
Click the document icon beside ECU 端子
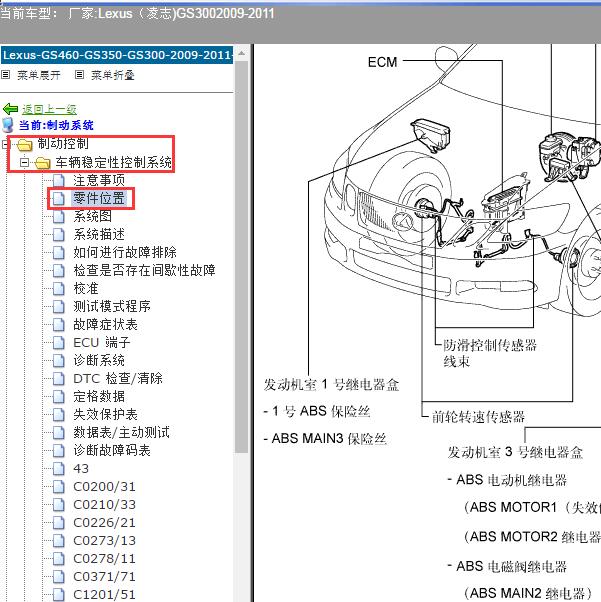pos(58,342)
